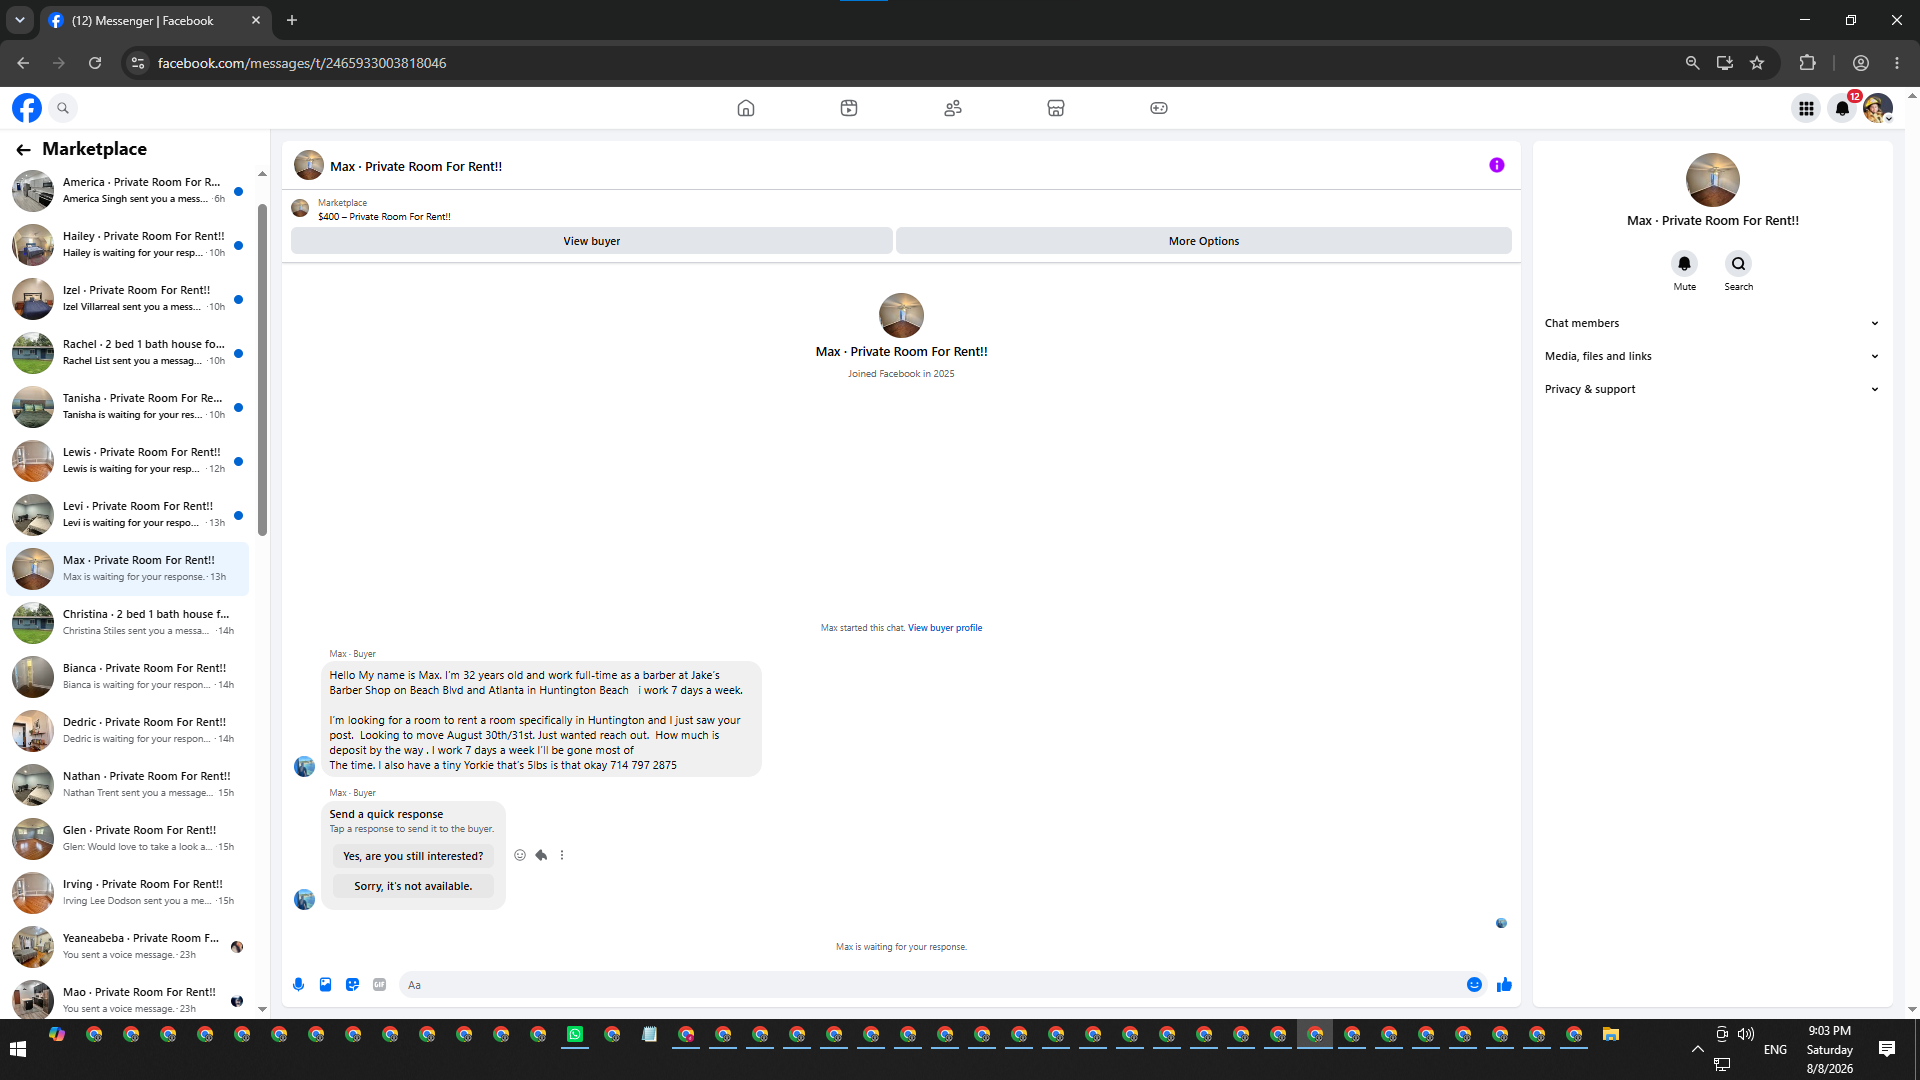Open more options for quick response message
Screen dimensions: 1920x1080
click(x=562, y=856)
